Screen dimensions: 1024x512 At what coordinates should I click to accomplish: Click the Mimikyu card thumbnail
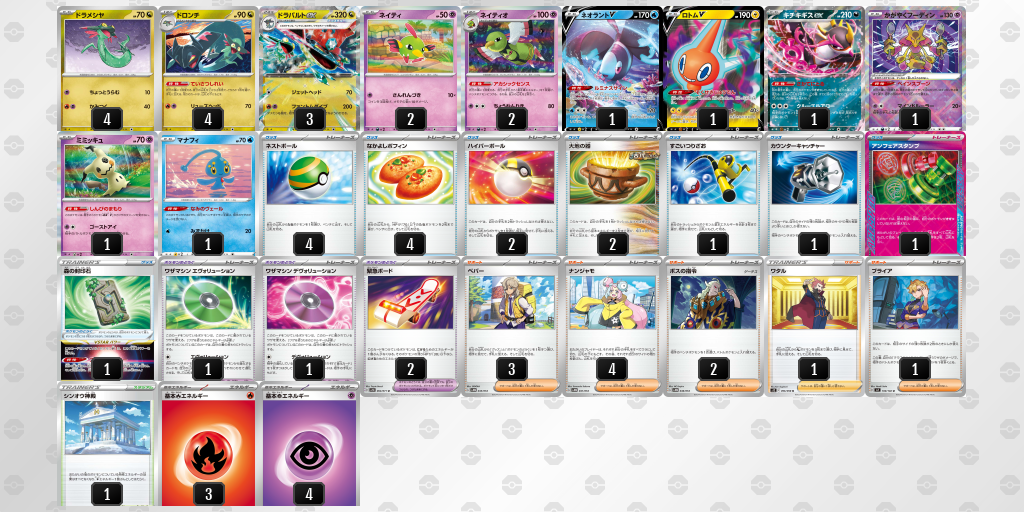[107, 194]
